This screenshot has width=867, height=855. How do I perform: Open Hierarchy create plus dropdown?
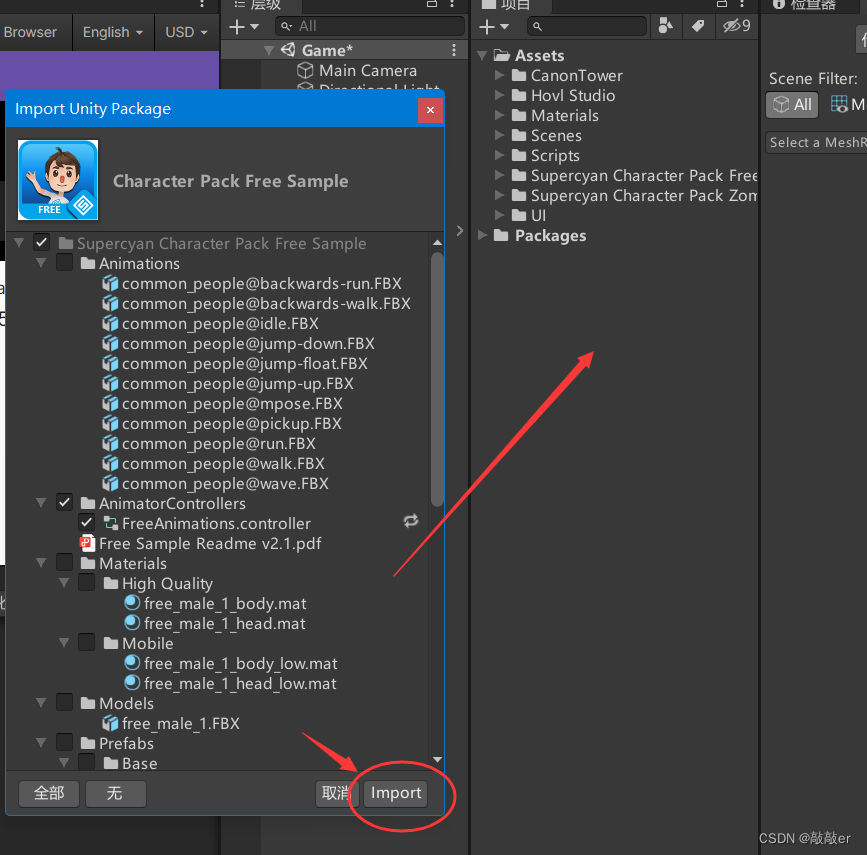coord(244,27)
